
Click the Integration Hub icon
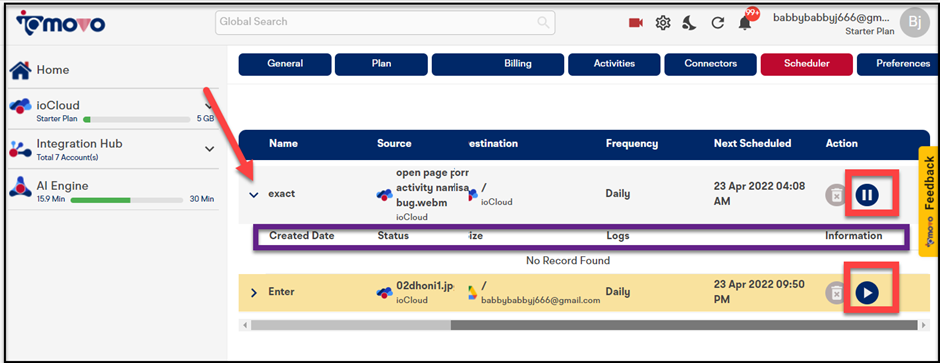(x=20, y=149)
